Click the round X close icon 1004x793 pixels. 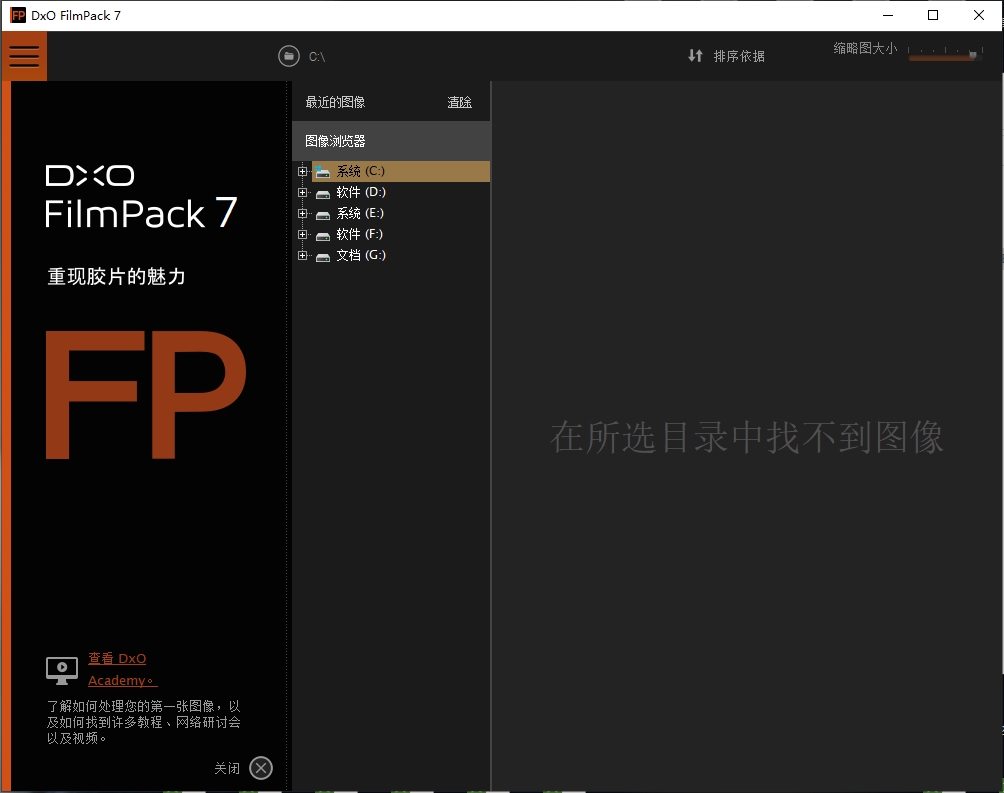(x=261, y=768)
